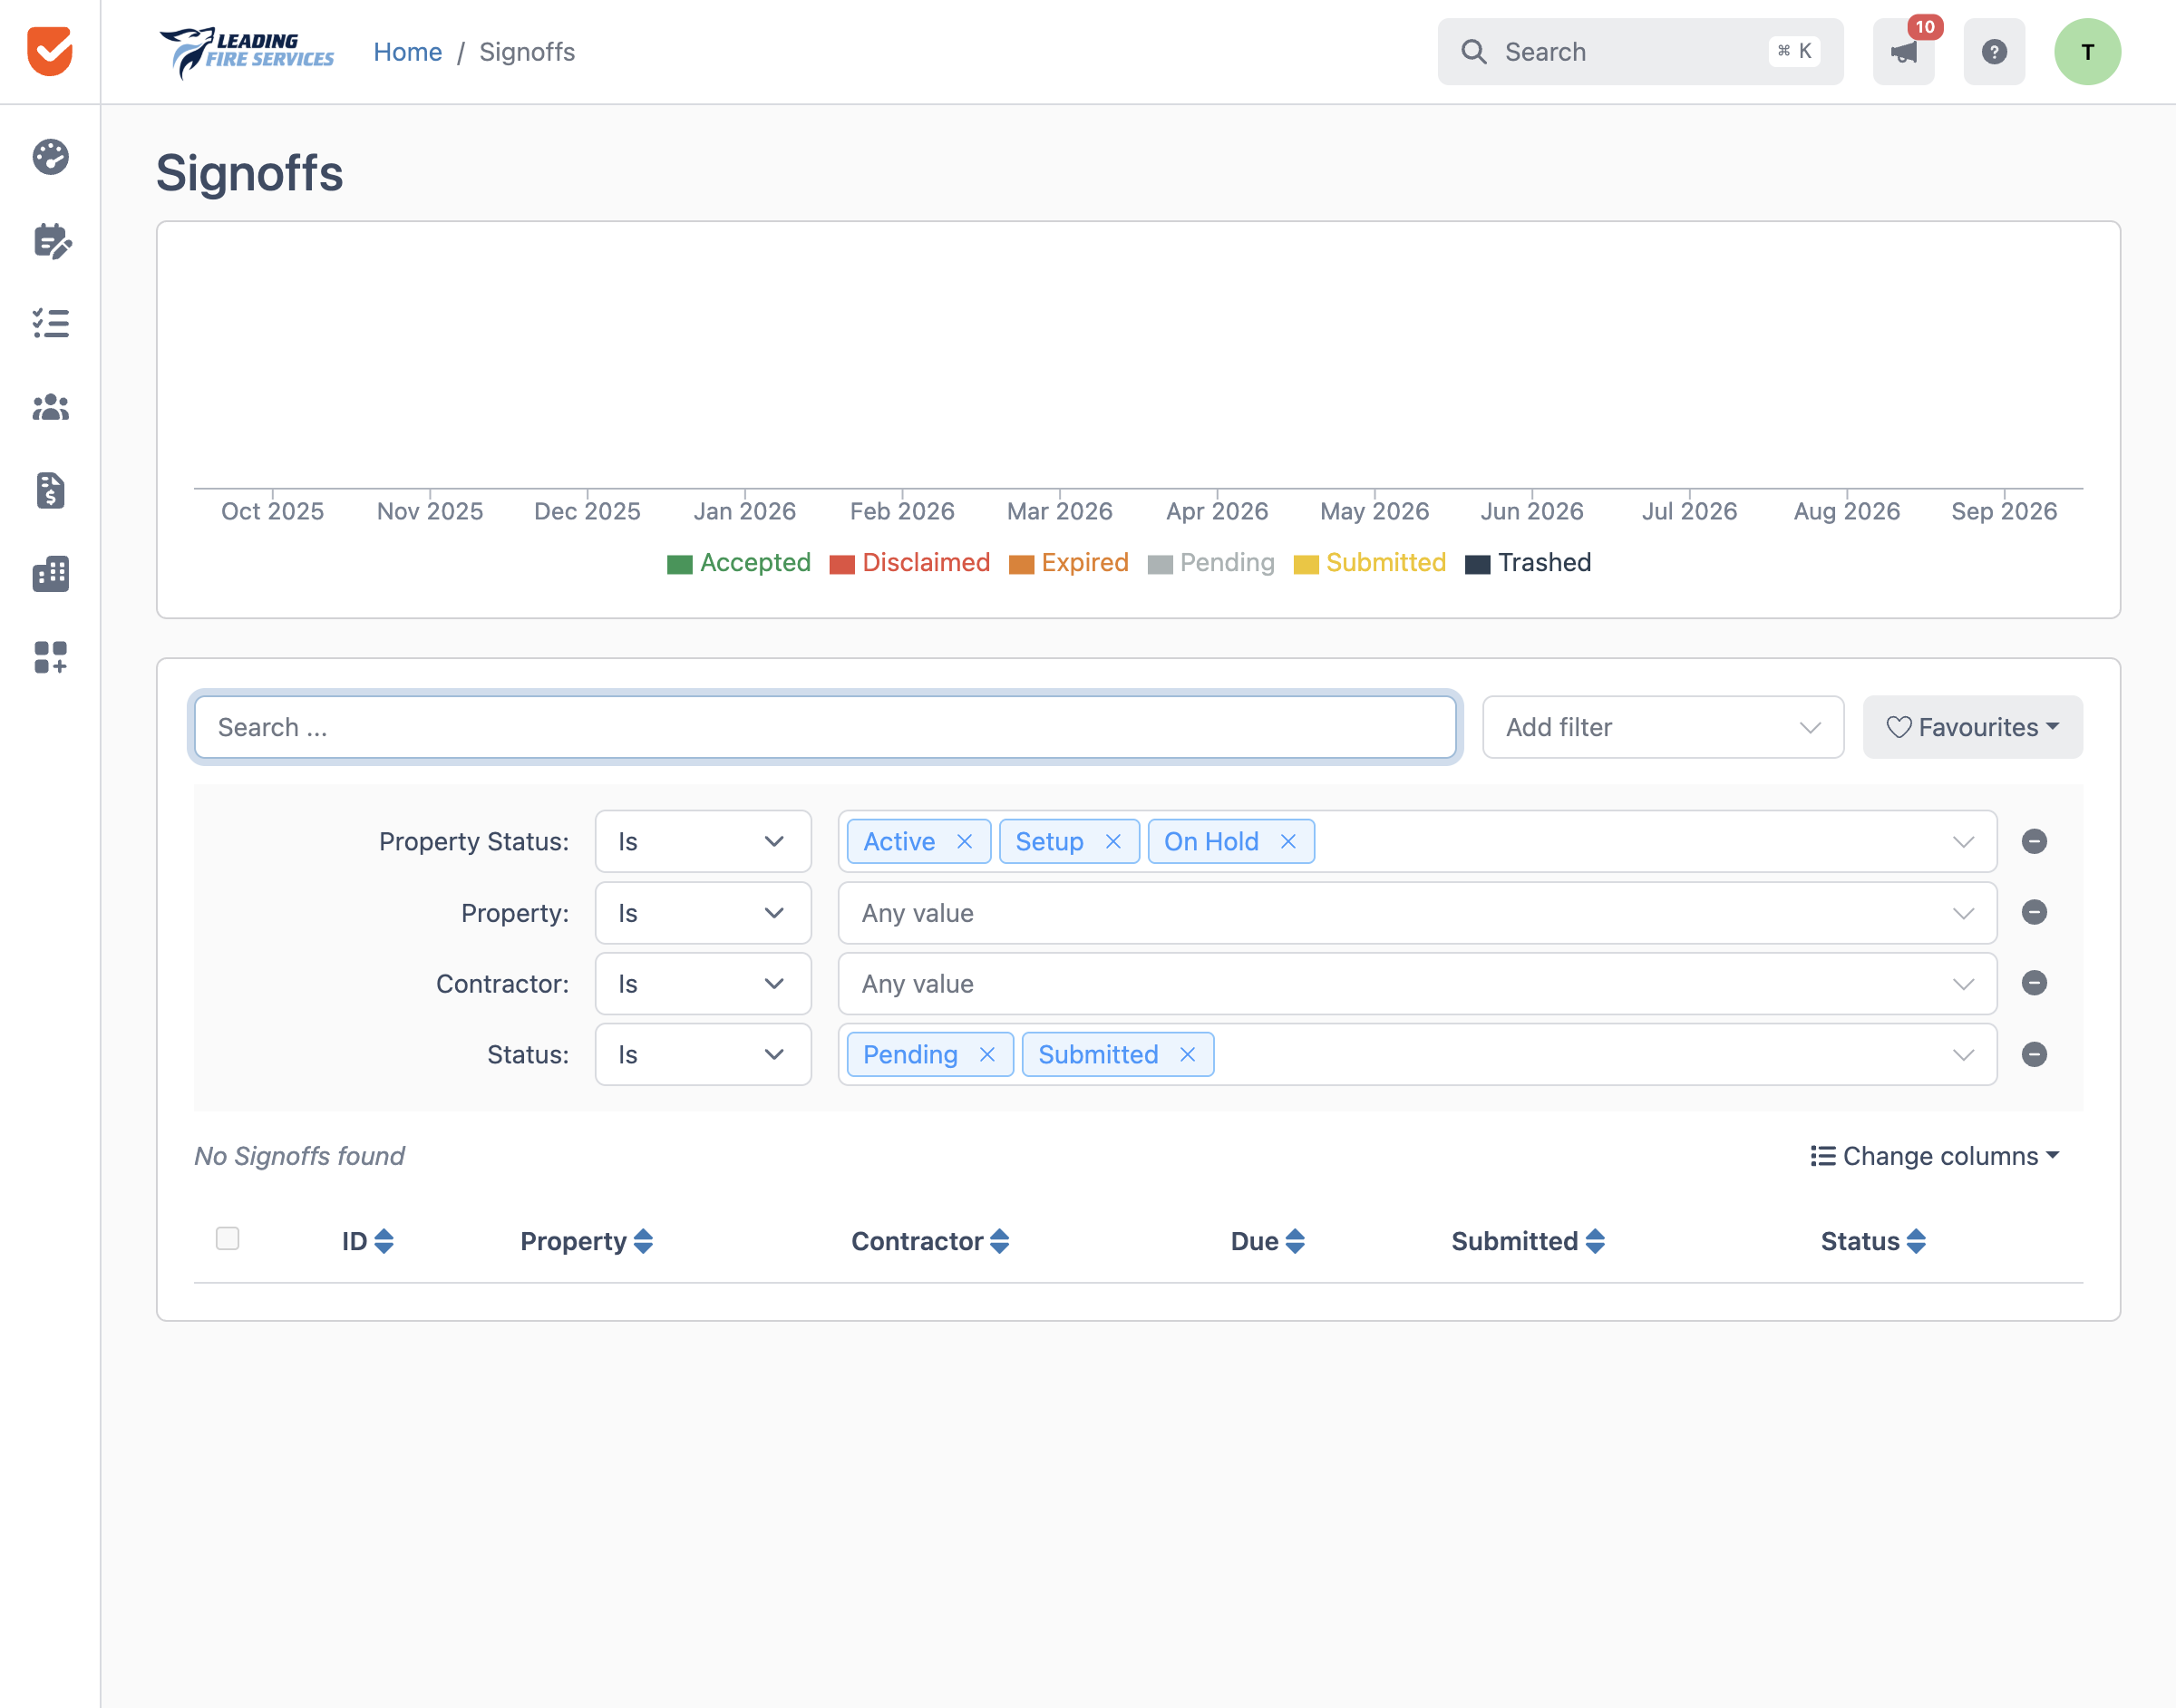Screen dimensions: 2176x1708
Task: Open the contractors people group icon
Action: (x=50, y=407)
